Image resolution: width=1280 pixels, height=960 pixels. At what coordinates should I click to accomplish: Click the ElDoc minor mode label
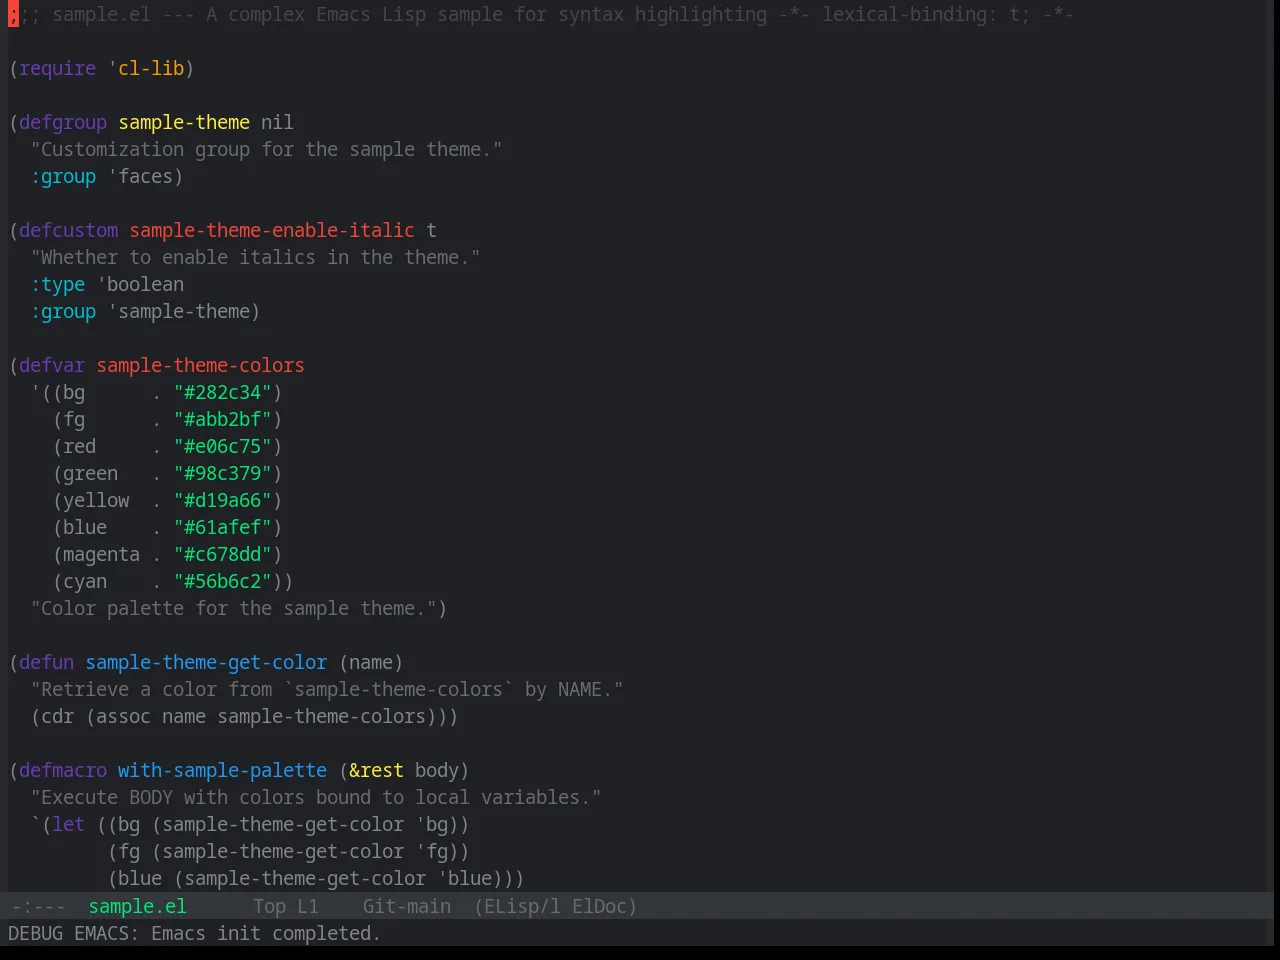pyautogui.click(x=599, y=906)
